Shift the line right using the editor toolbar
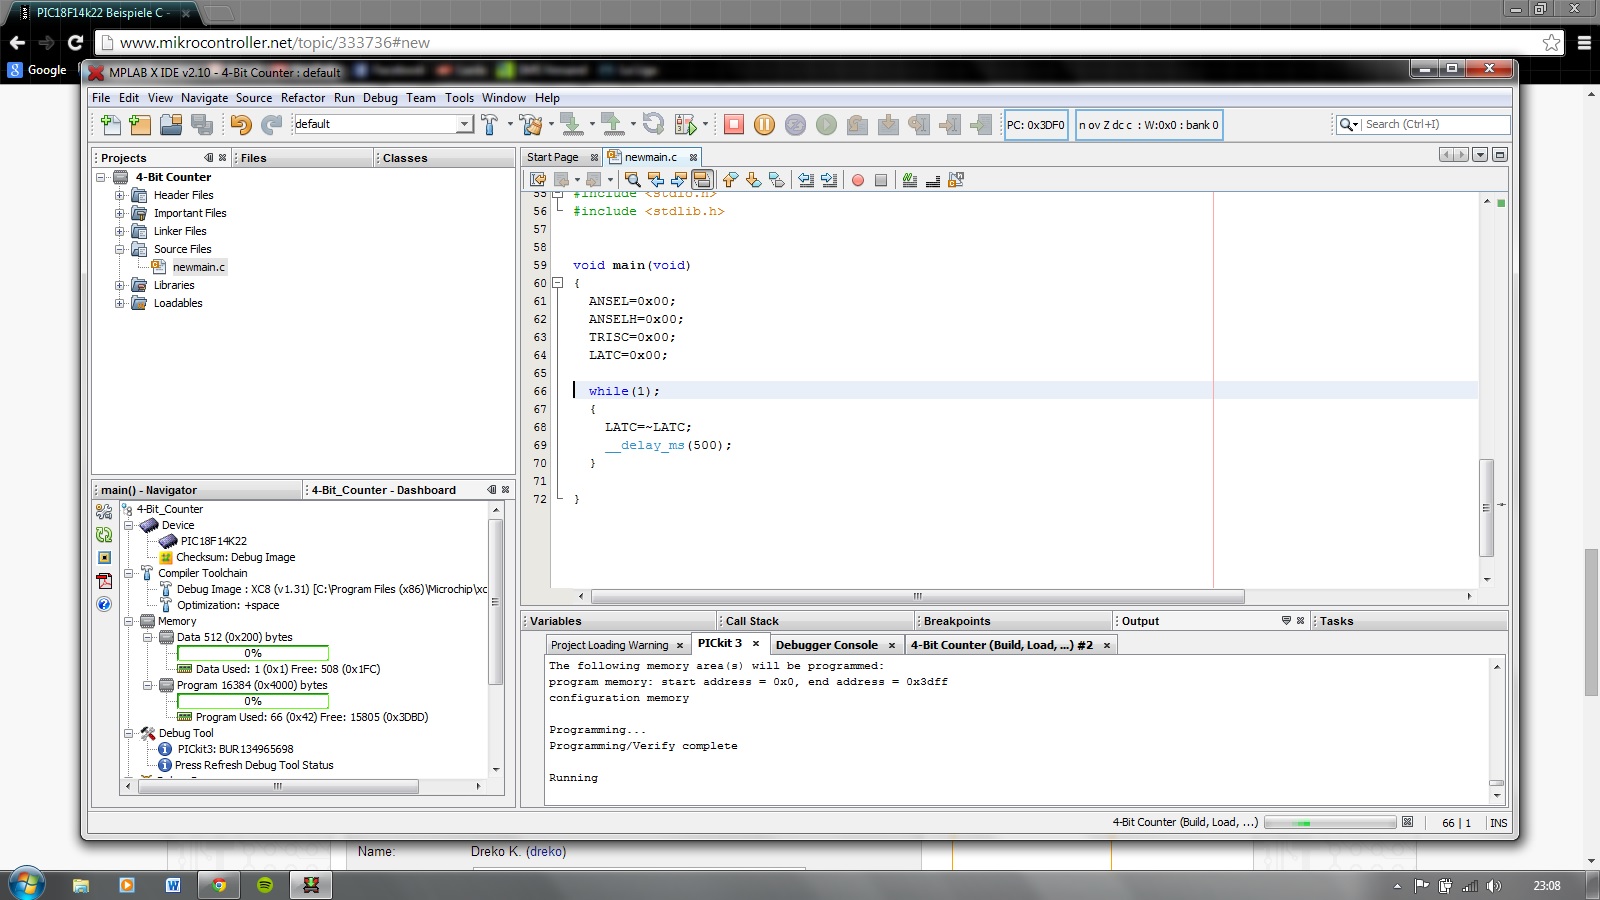 829,180
